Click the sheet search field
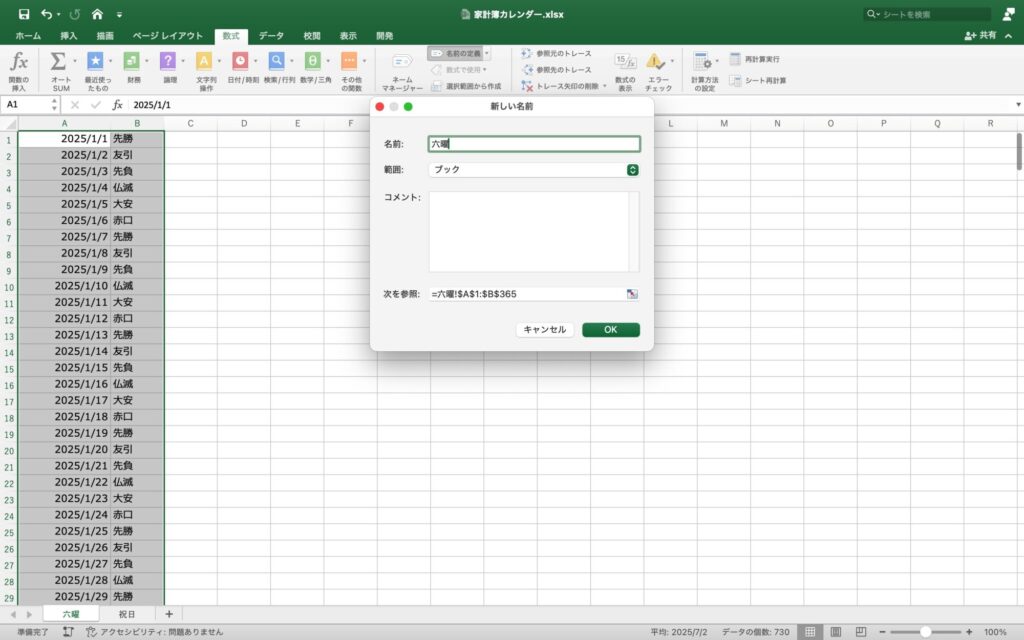This screenshot has height=640, width=1024. click(x=927, y=14)
